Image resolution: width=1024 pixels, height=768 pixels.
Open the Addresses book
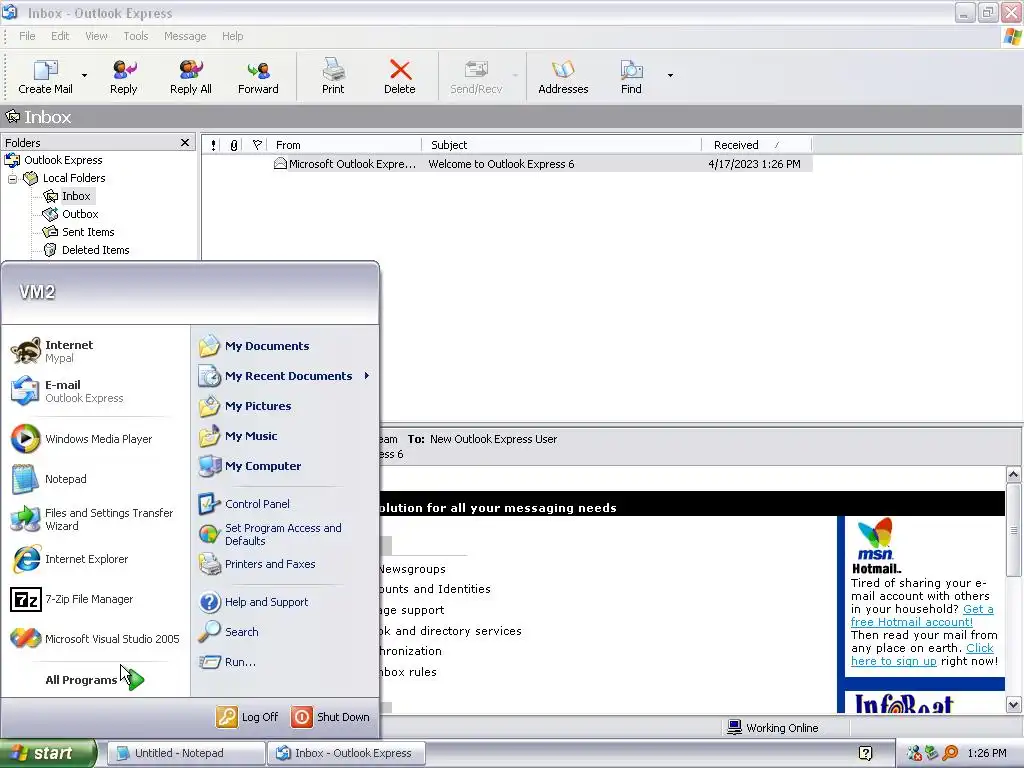pos(563,77)
